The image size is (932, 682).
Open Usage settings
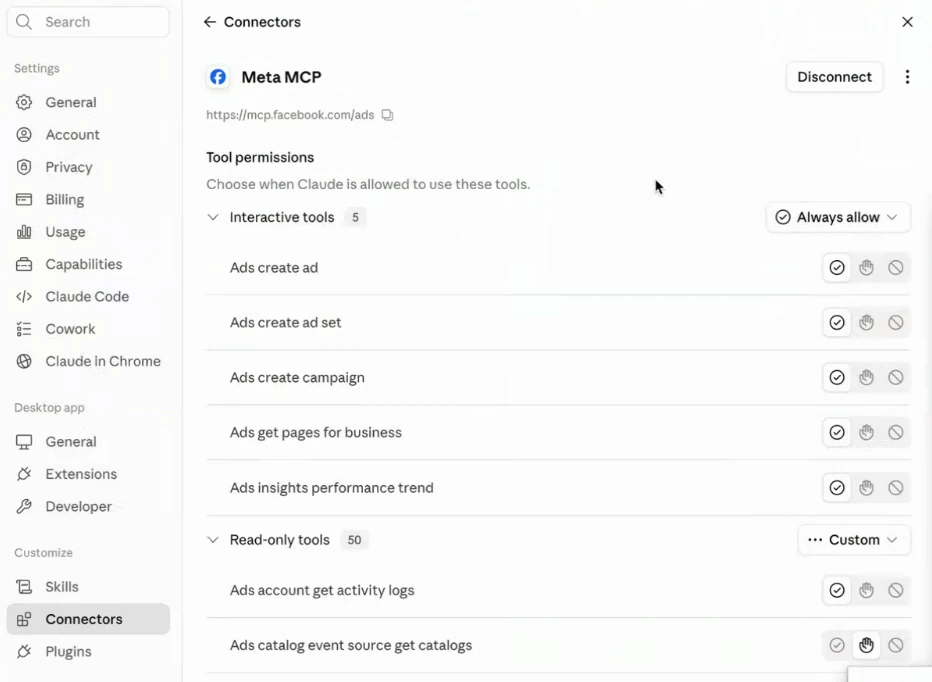(88, 232)
